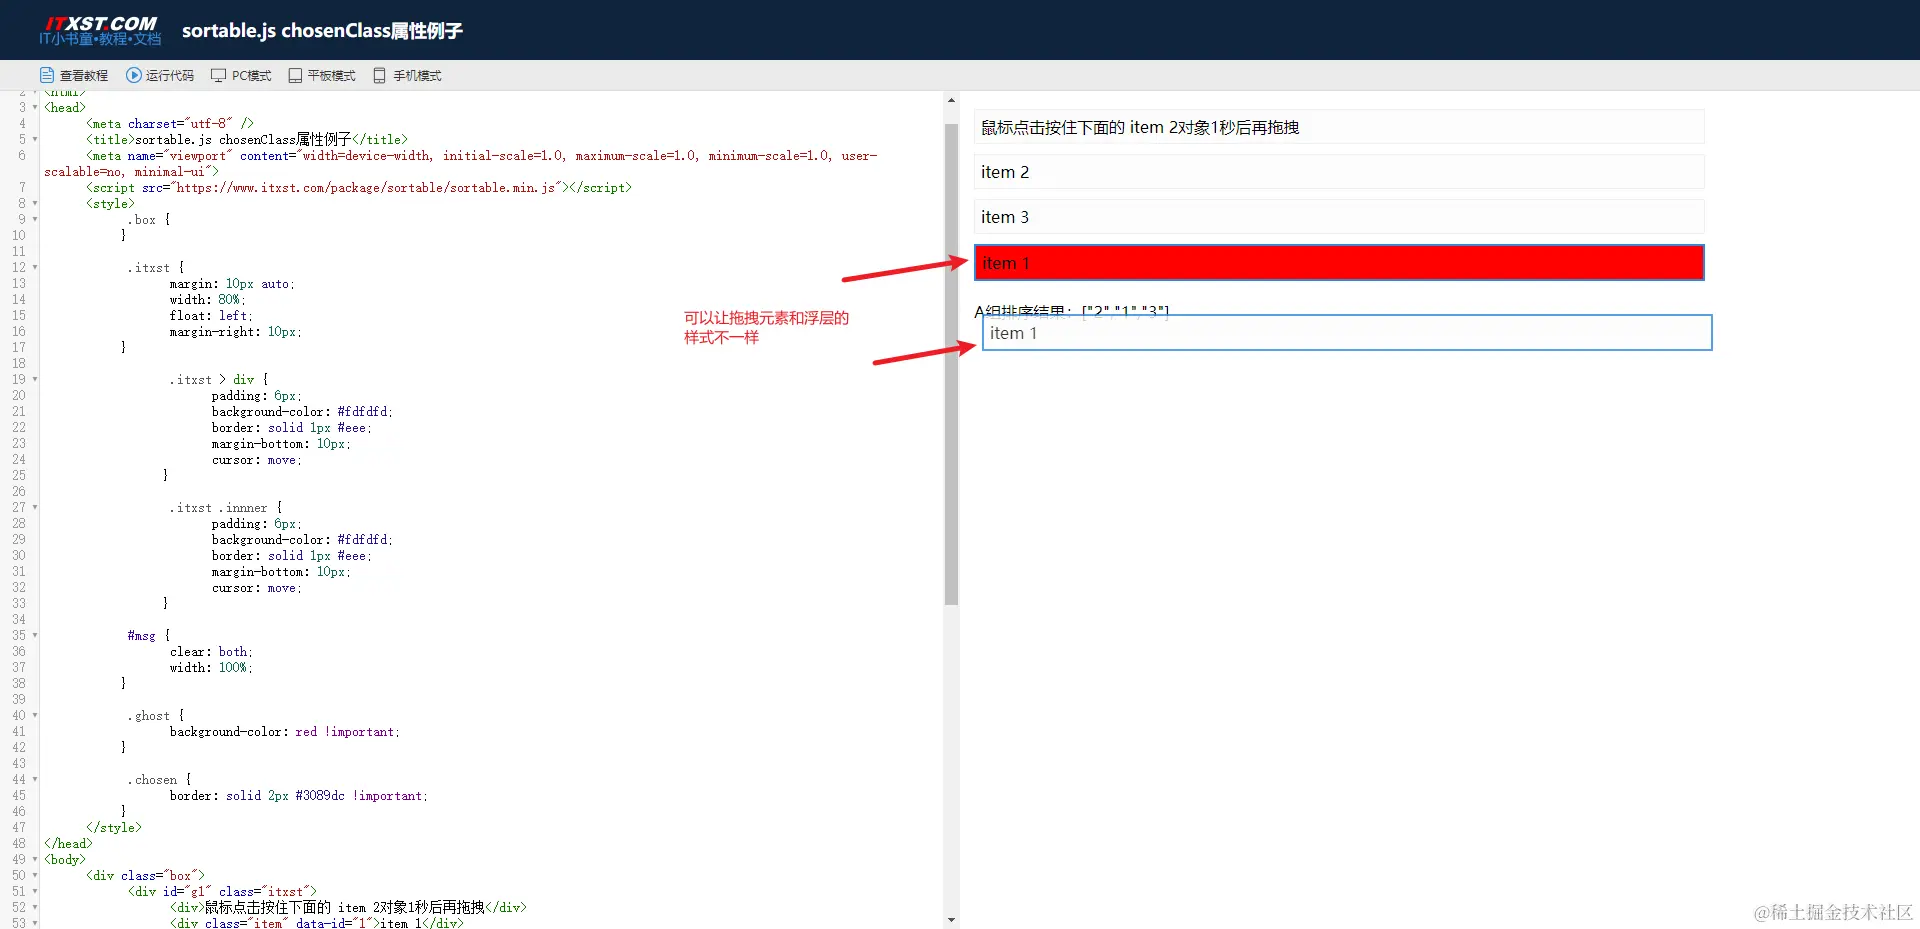Click the floating blue-bordered 'item 1' box
This screenshot has width=1920, height=929.
(x=1347, y=333)
